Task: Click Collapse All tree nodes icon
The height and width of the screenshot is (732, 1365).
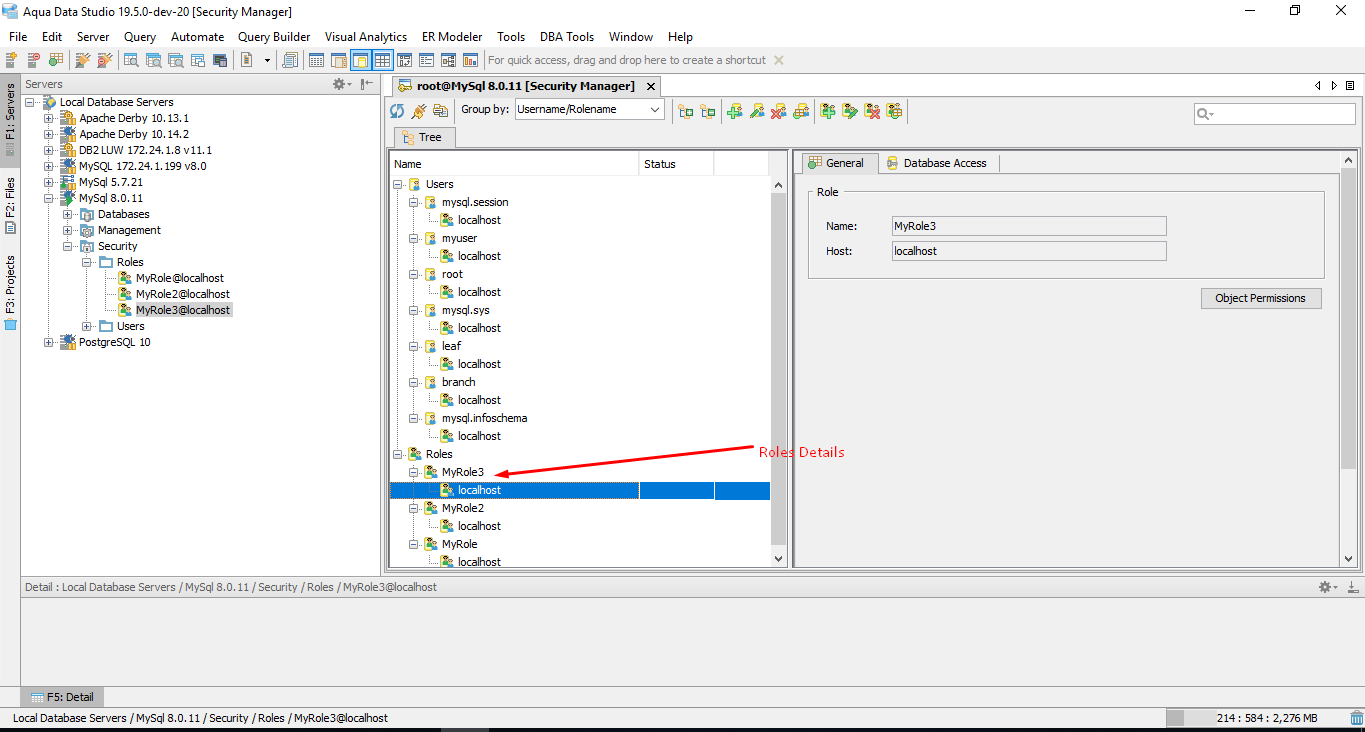Action: pos(708,111)
